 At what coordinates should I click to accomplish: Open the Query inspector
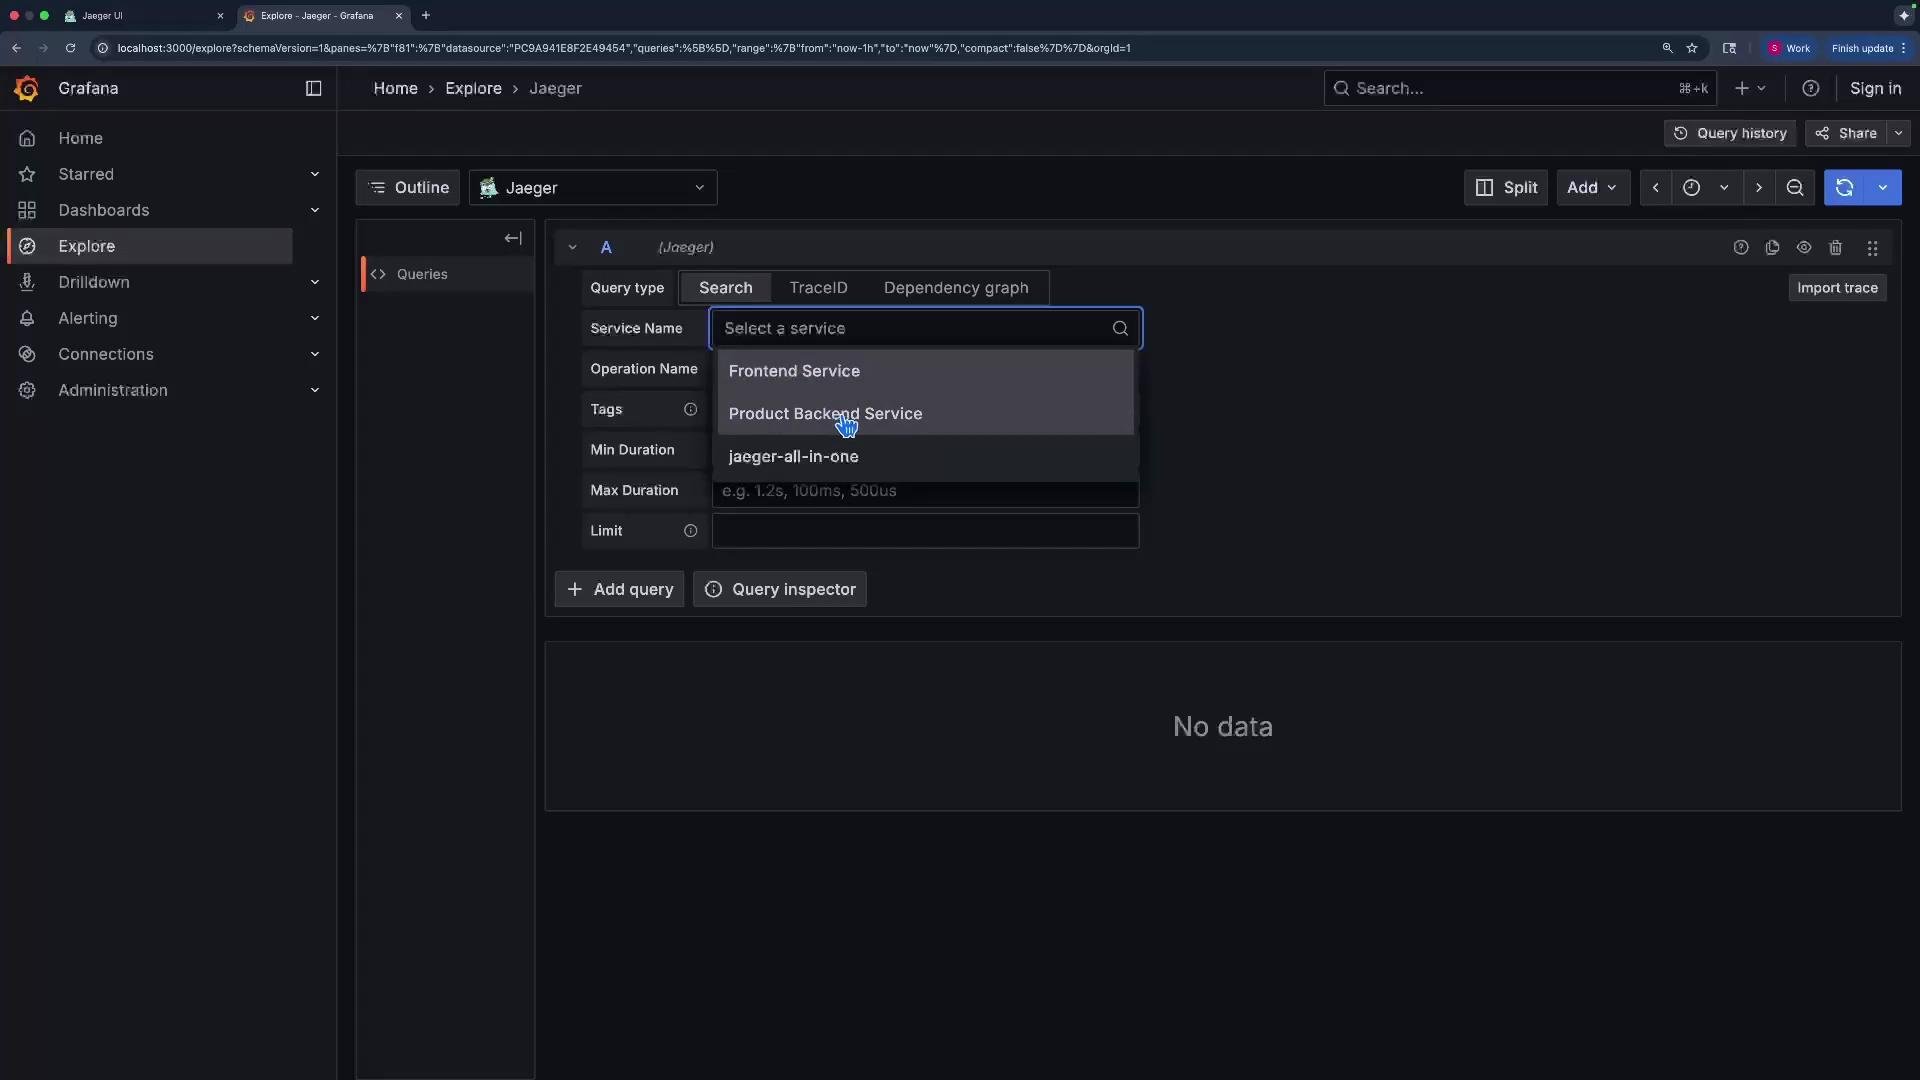click(780, 590)
